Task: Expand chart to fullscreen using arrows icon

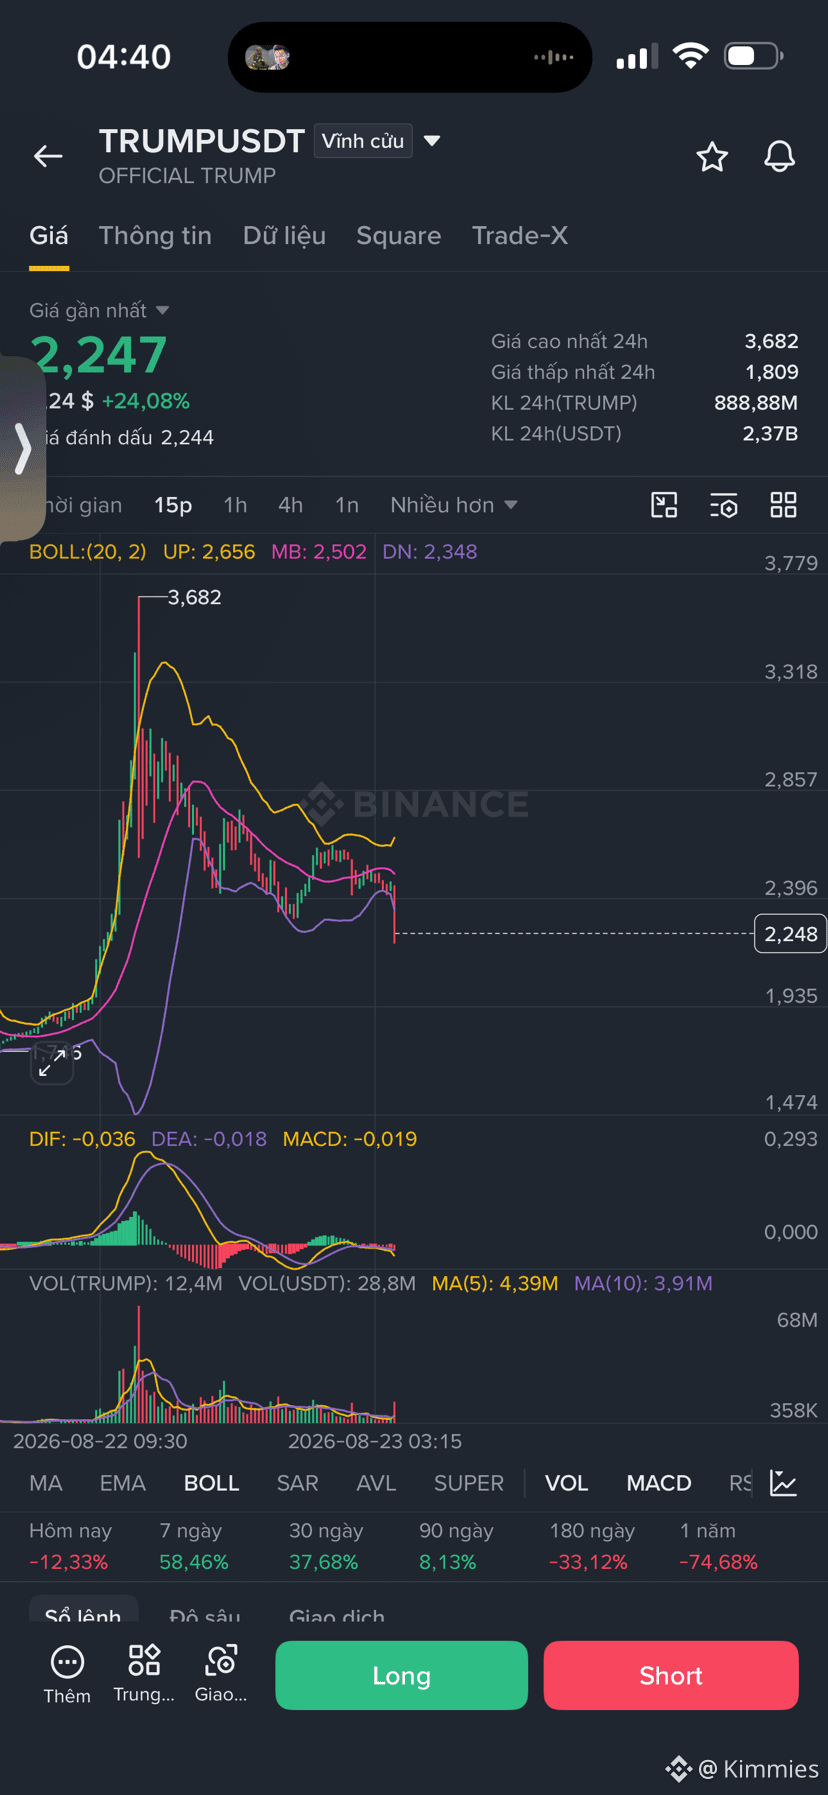Action: [52, 1064]
